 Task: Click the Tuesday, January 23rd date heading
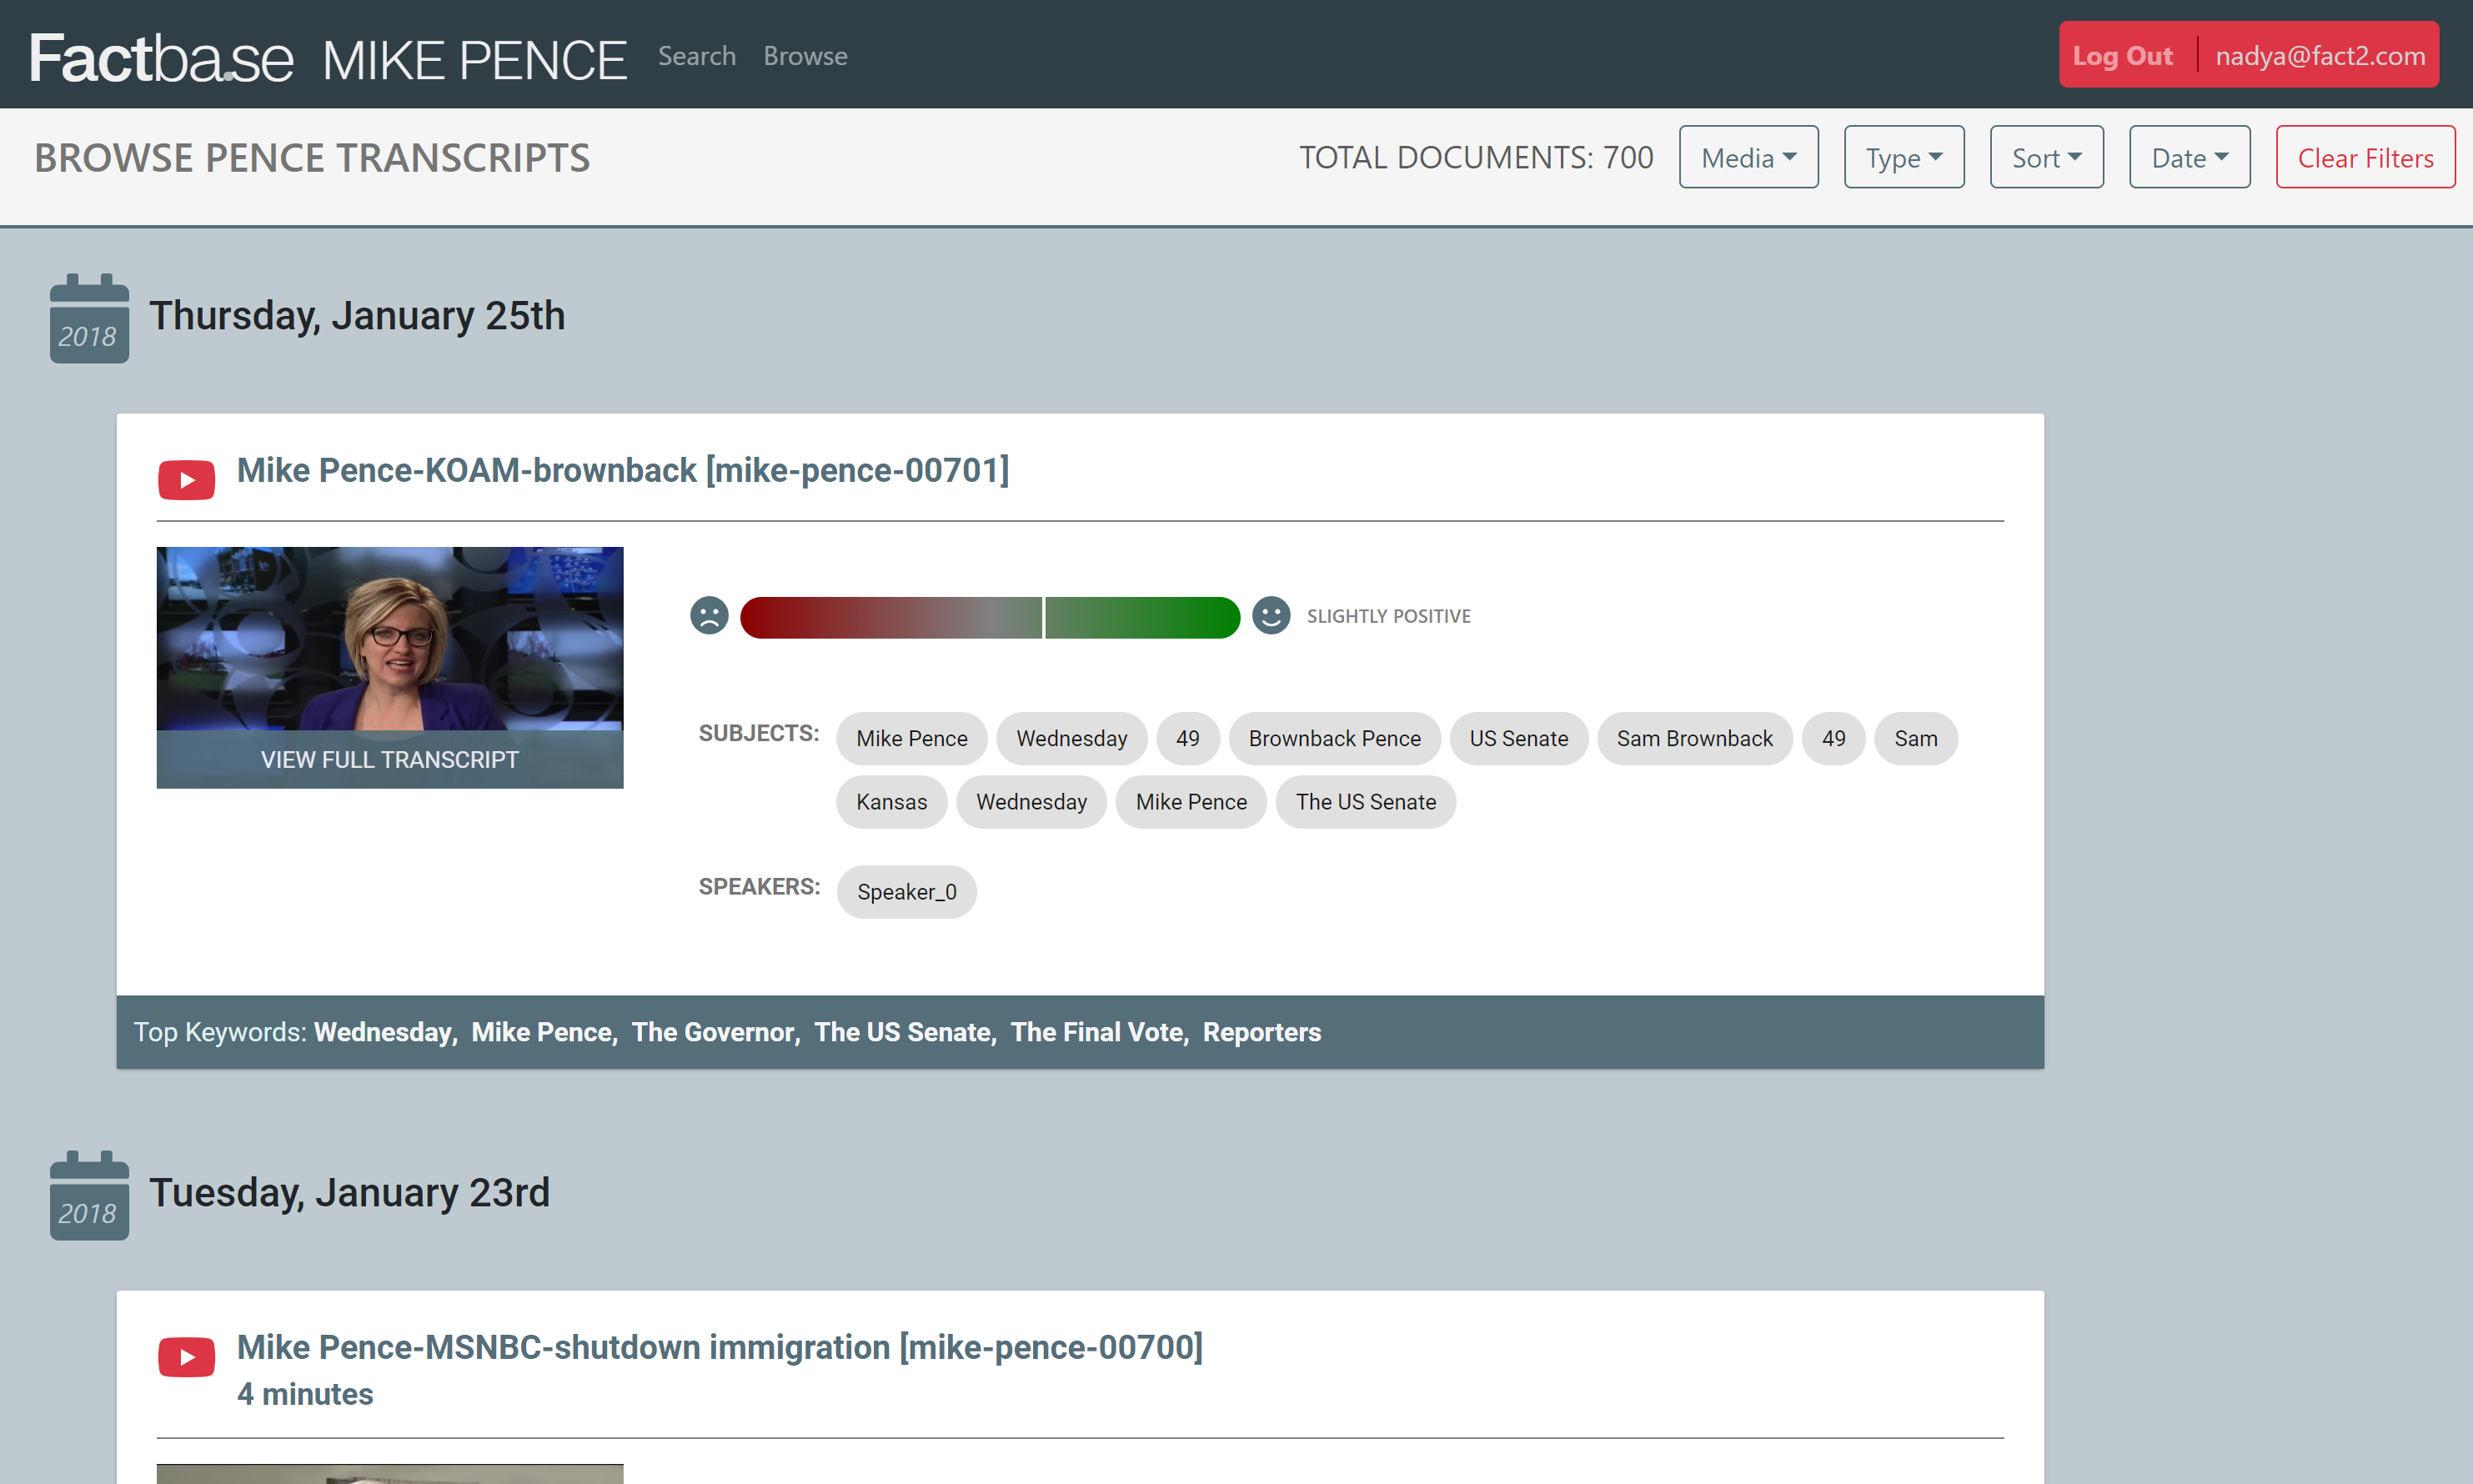pos(349,1193)
